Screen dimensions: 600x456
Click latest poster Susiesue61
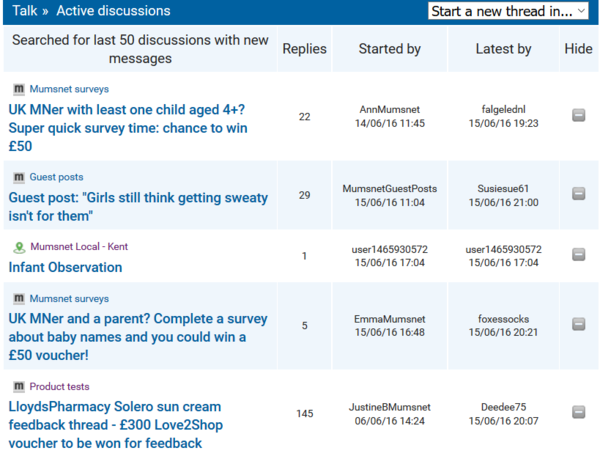[x=503, y=189]
